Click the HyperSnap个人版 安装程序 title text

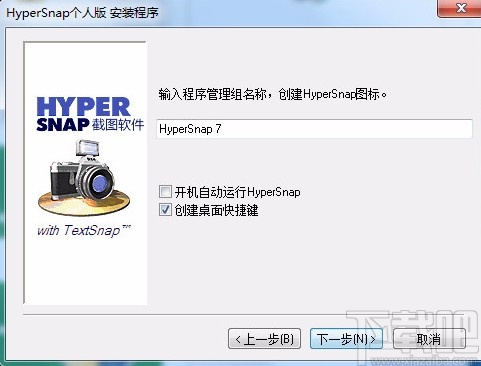tap(82, 13)
